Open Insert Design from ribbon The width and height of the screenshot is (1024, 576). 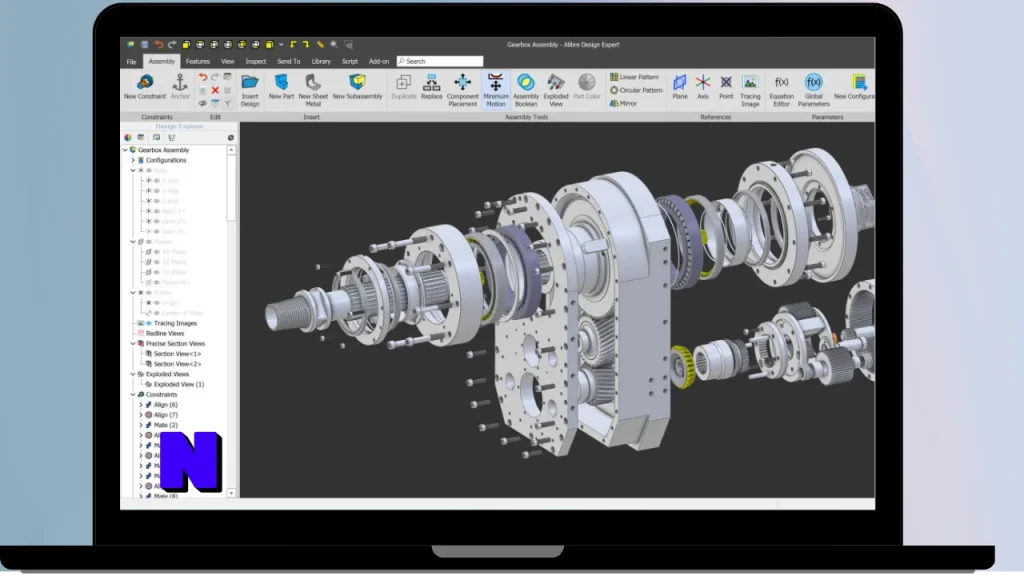tap(249, 89)
